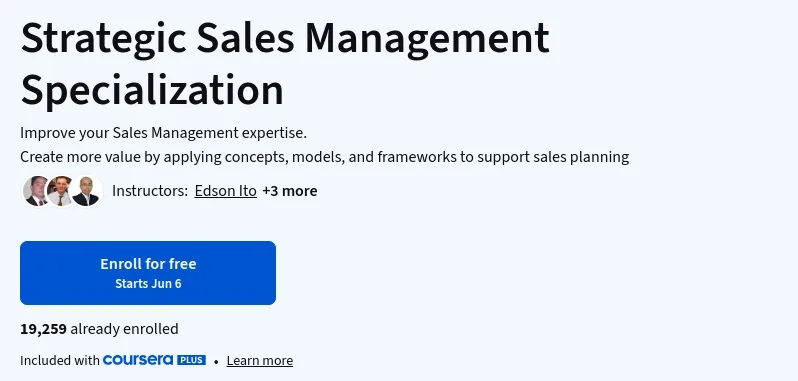
Task: Click the third instructor avatar photo
Action: point(86,191)
